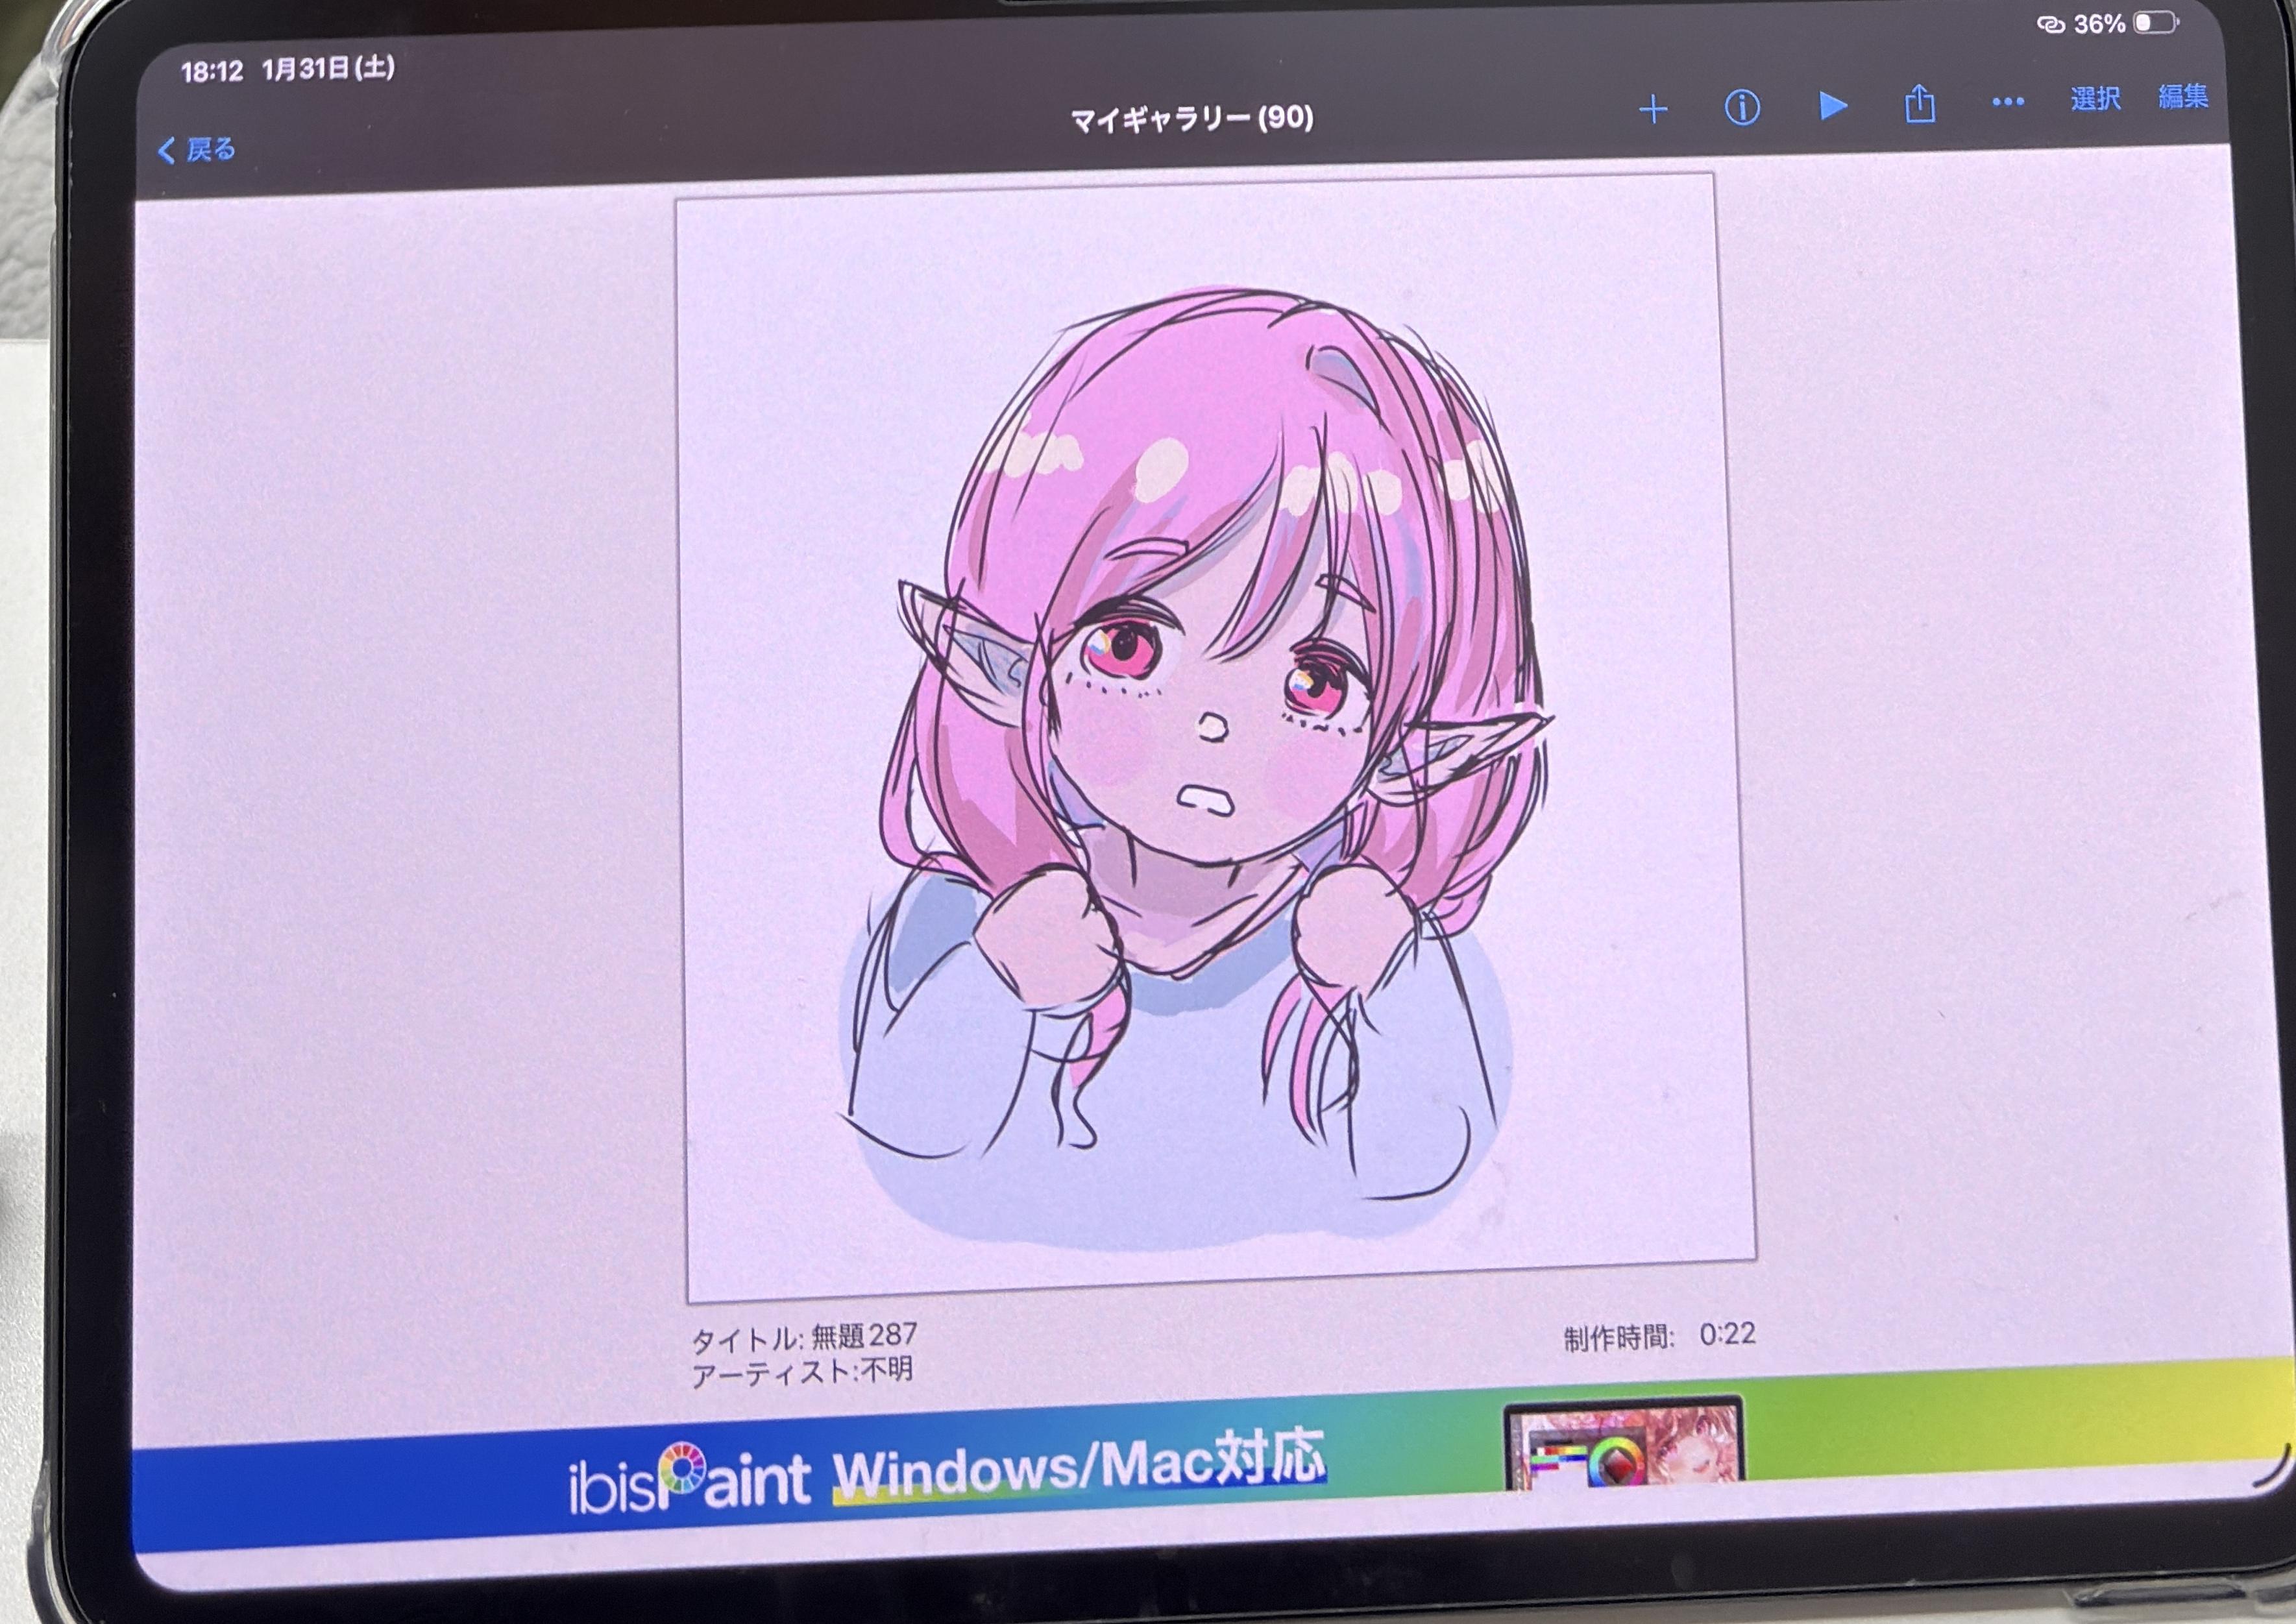
Task: Tap the hotspot link icon beside 36%
Action: click(2050, 25)
